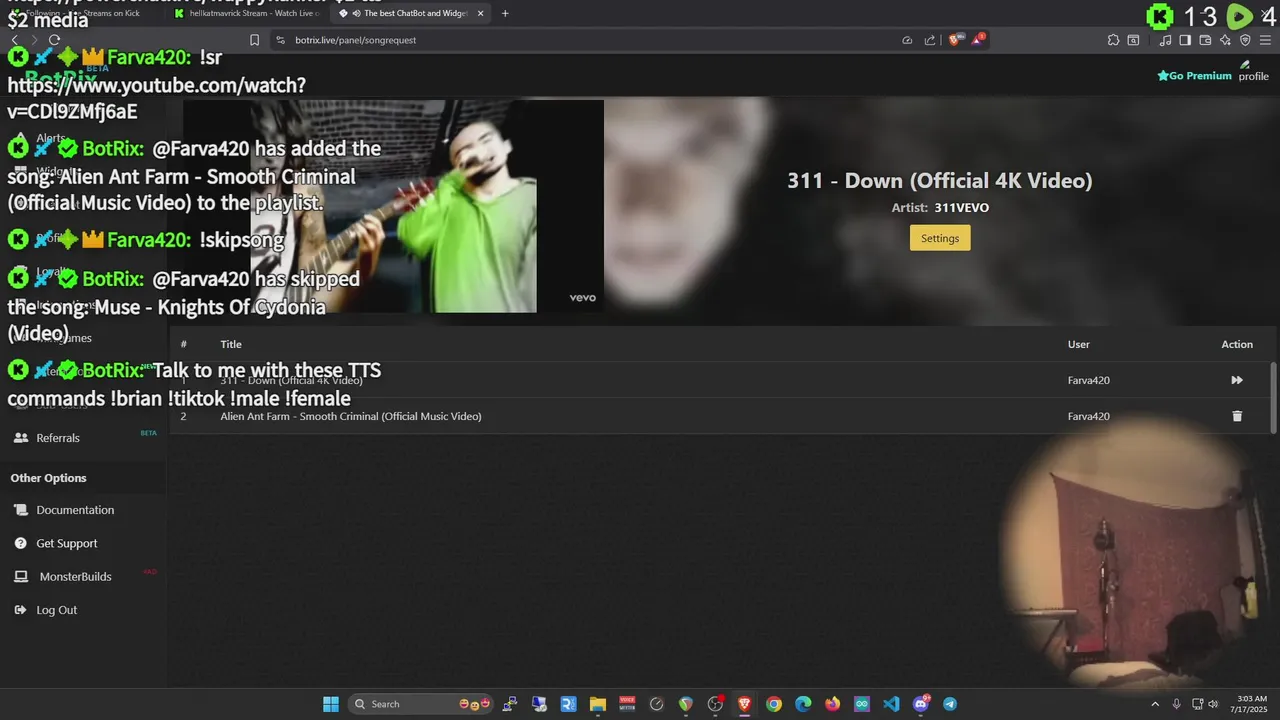Open MonsterBuilds in the sidebar
The height and width of the screenshot is (720, 1280).
75,577
